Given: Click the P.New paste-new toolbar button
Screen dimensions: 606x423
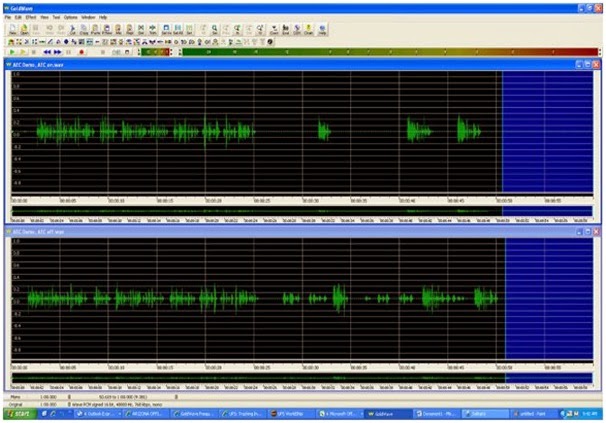Looking at the screenshot, I should [107, 29].
